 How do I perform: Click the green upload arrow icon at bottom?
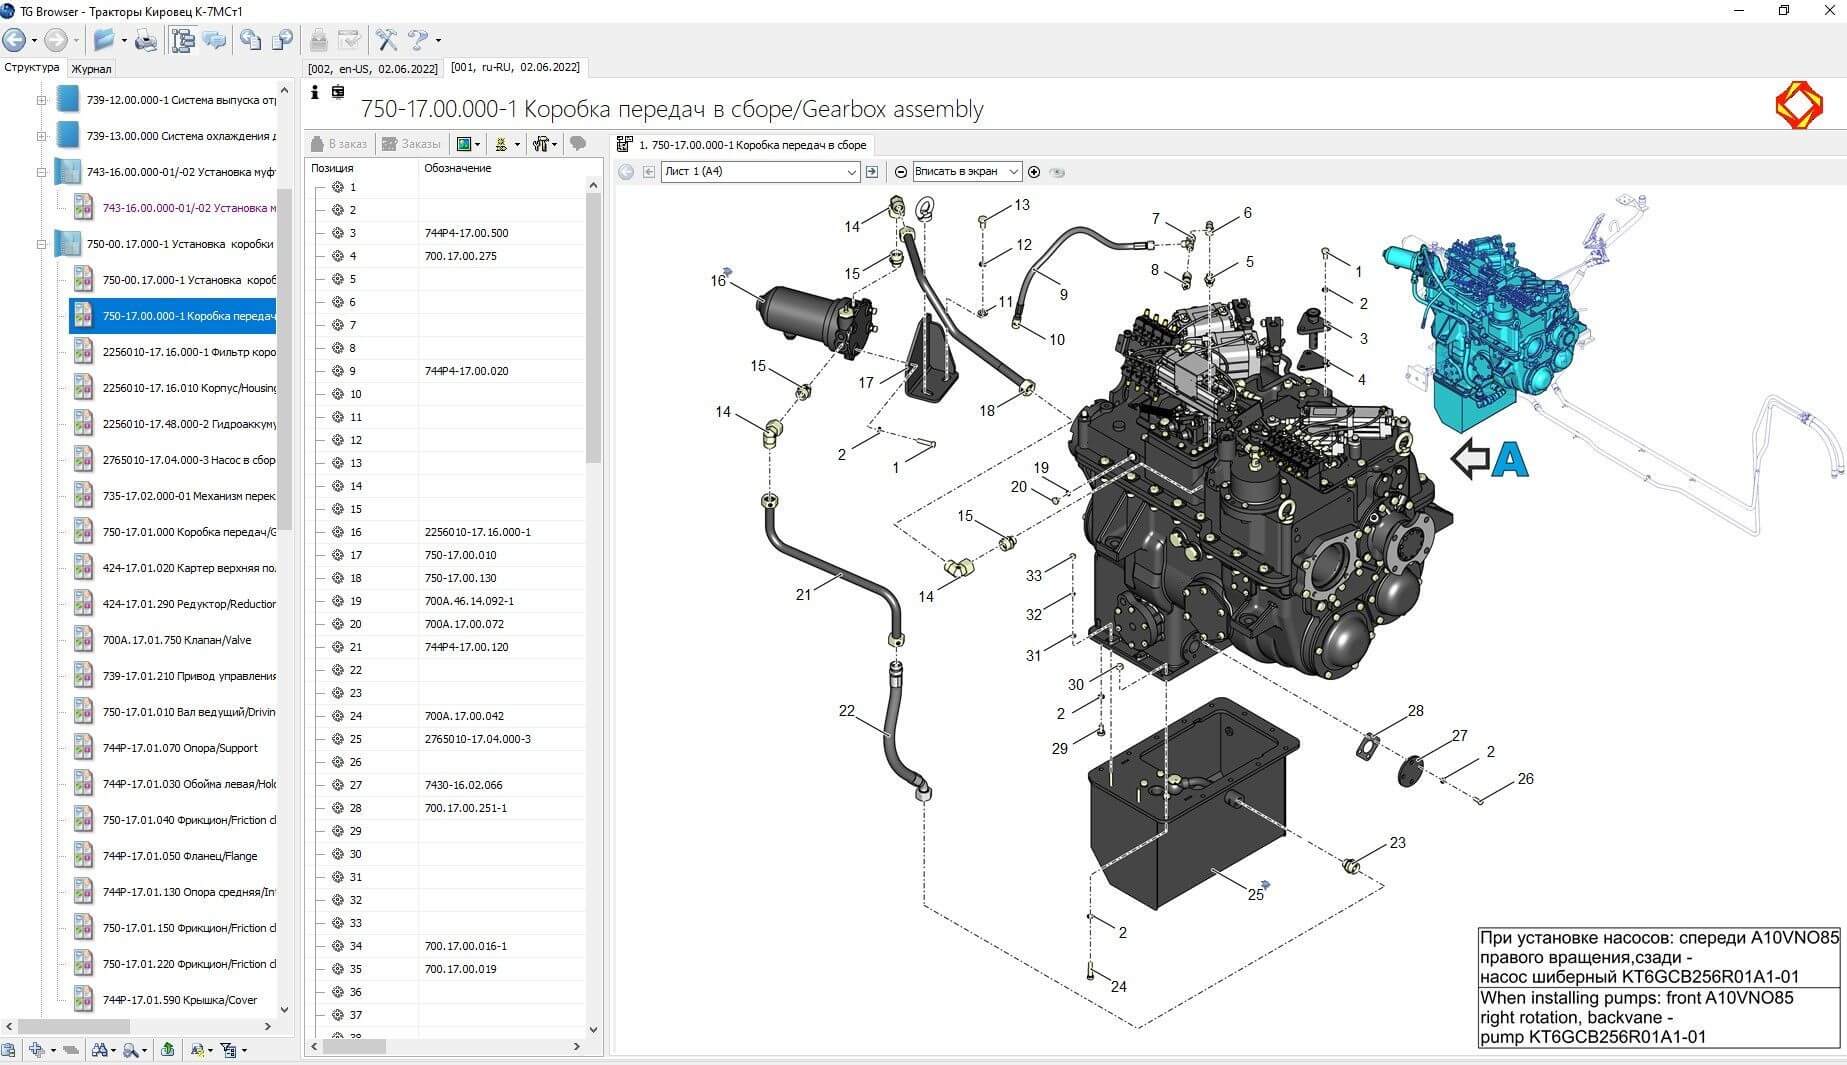167,1050
